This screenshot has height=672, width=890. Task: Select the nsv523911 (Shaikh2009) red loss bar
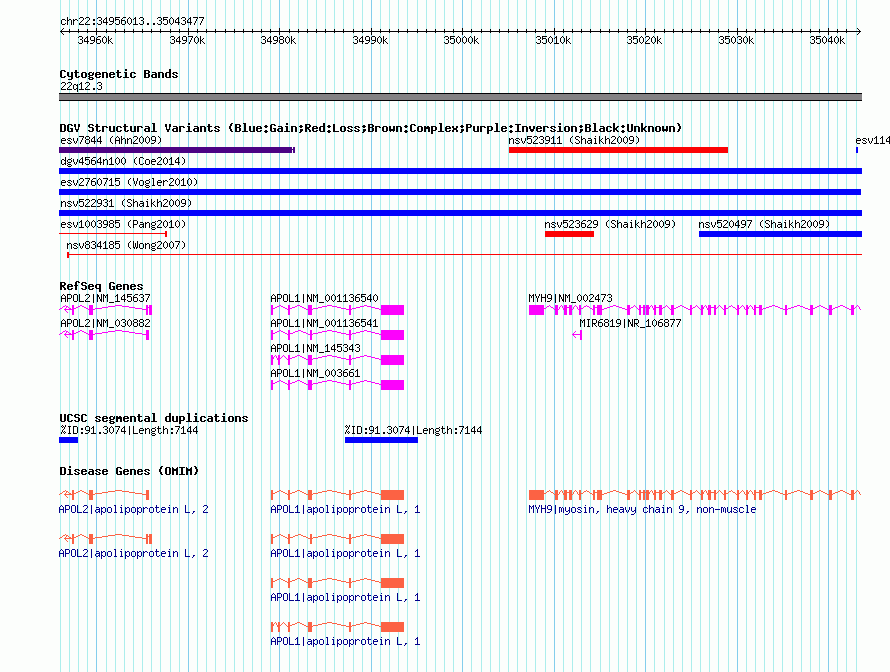[x=618, y=150]
